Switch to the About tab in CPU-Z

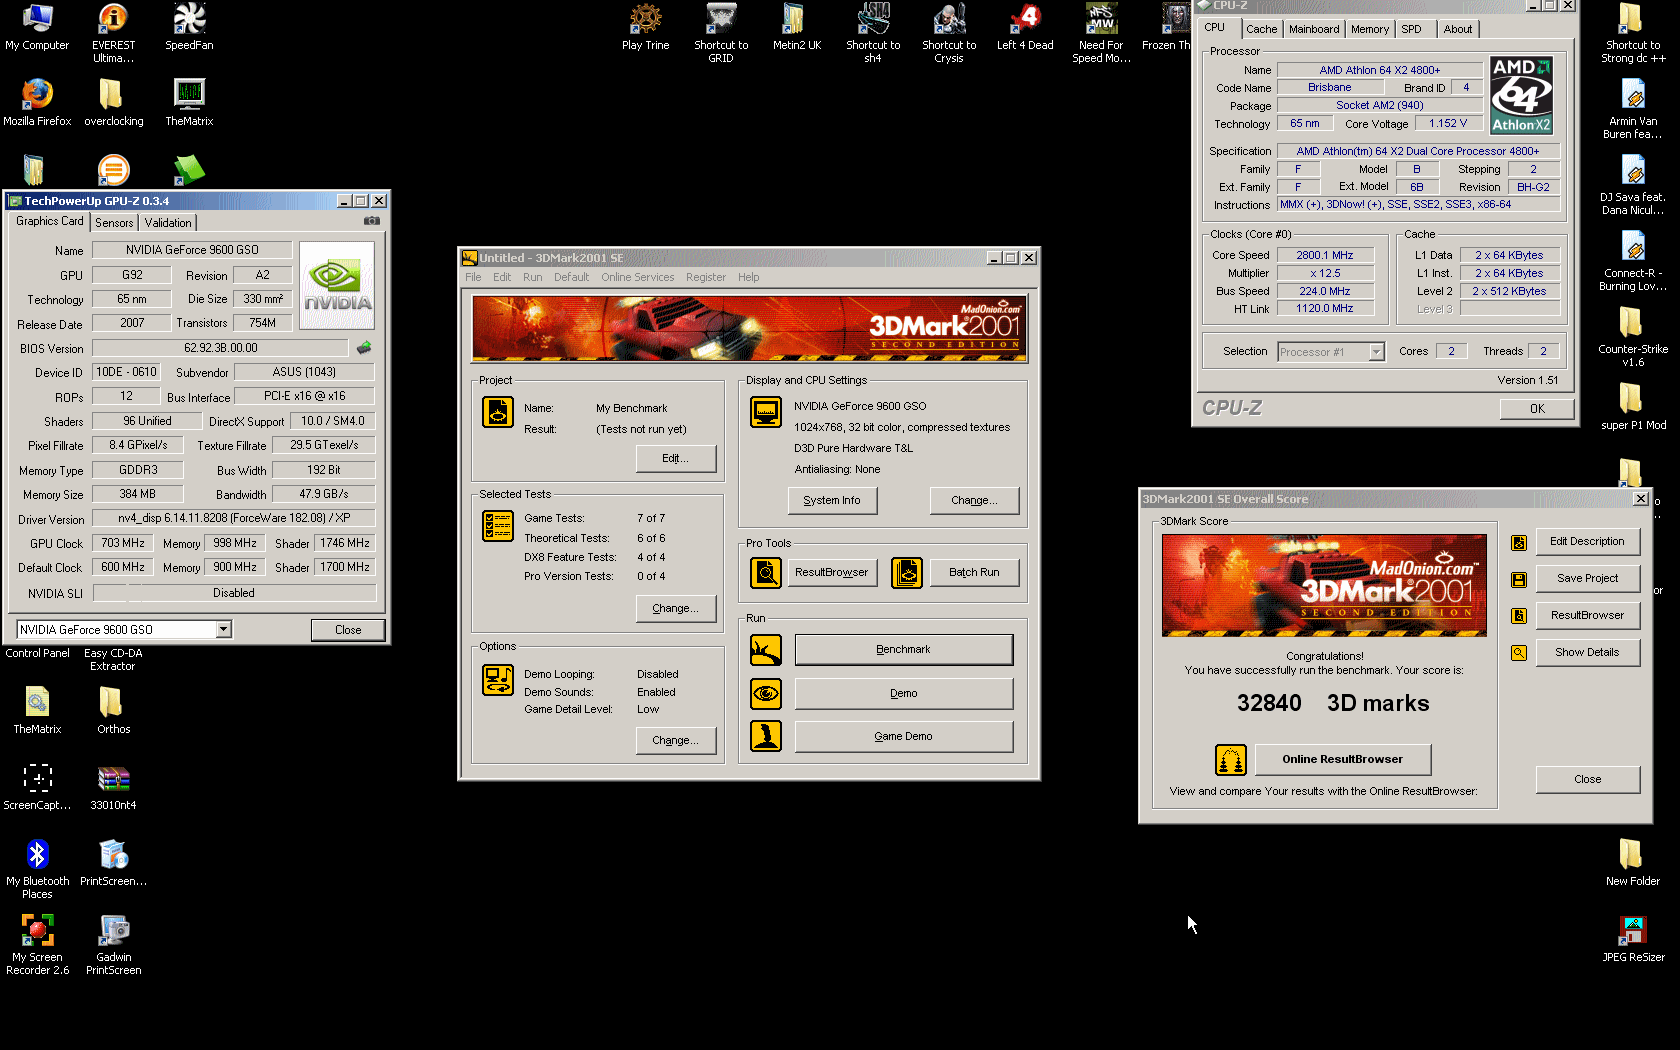click(x=1457, y=29)
